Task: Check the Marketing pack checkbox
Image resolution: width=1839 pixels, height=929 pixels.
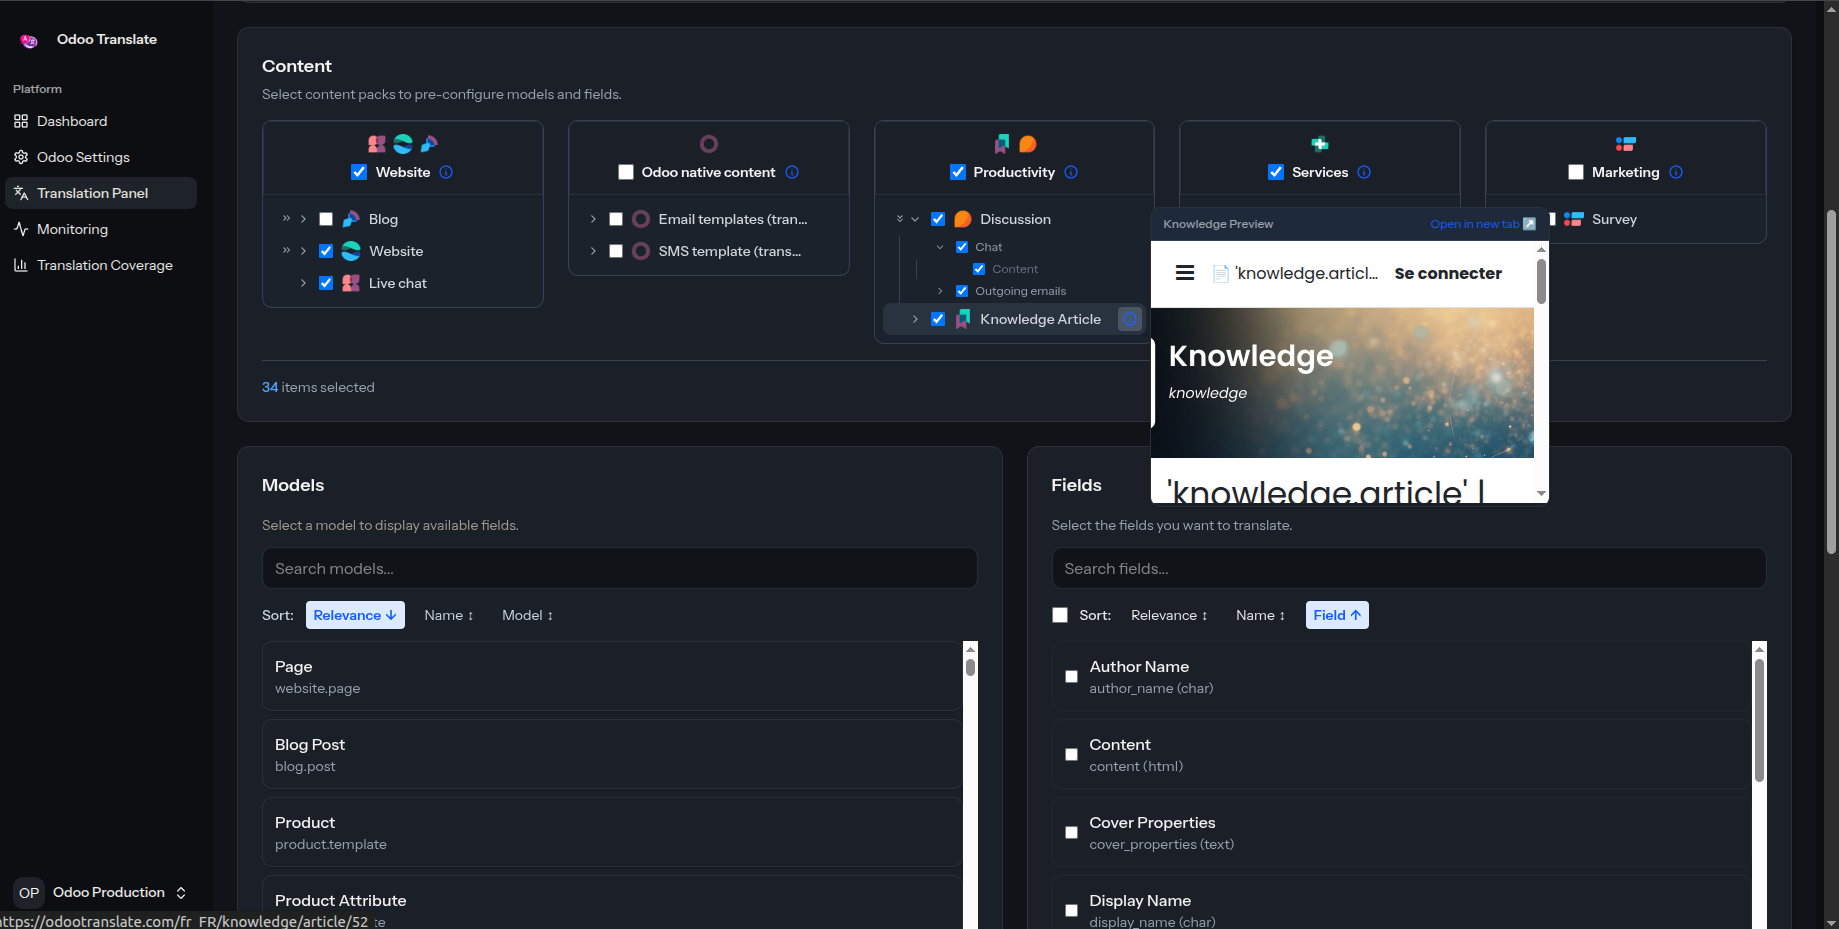Action: point(1576,172)
